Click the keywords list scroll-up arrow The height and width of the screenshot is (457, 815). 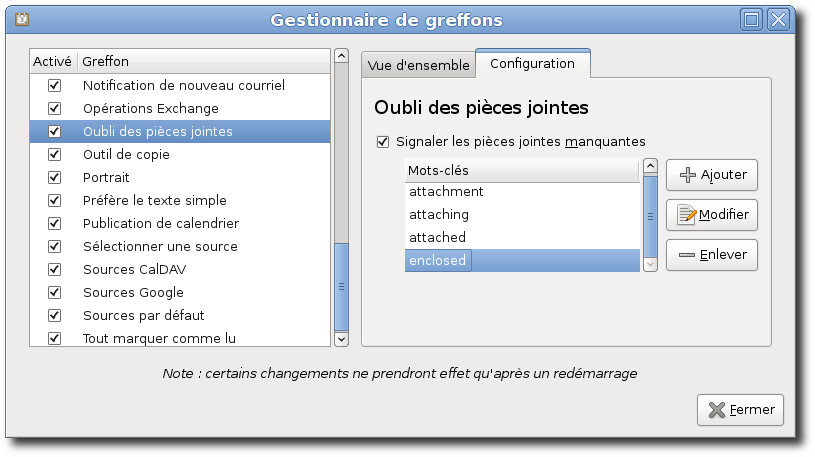click(x=650, y=166)
